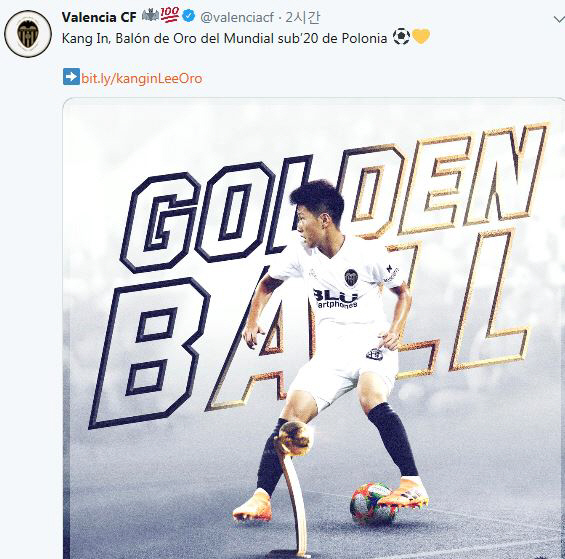Open the tweet timestamp 2시간
Viewport: 565px width, 559px height.
(x=303, y=17)
